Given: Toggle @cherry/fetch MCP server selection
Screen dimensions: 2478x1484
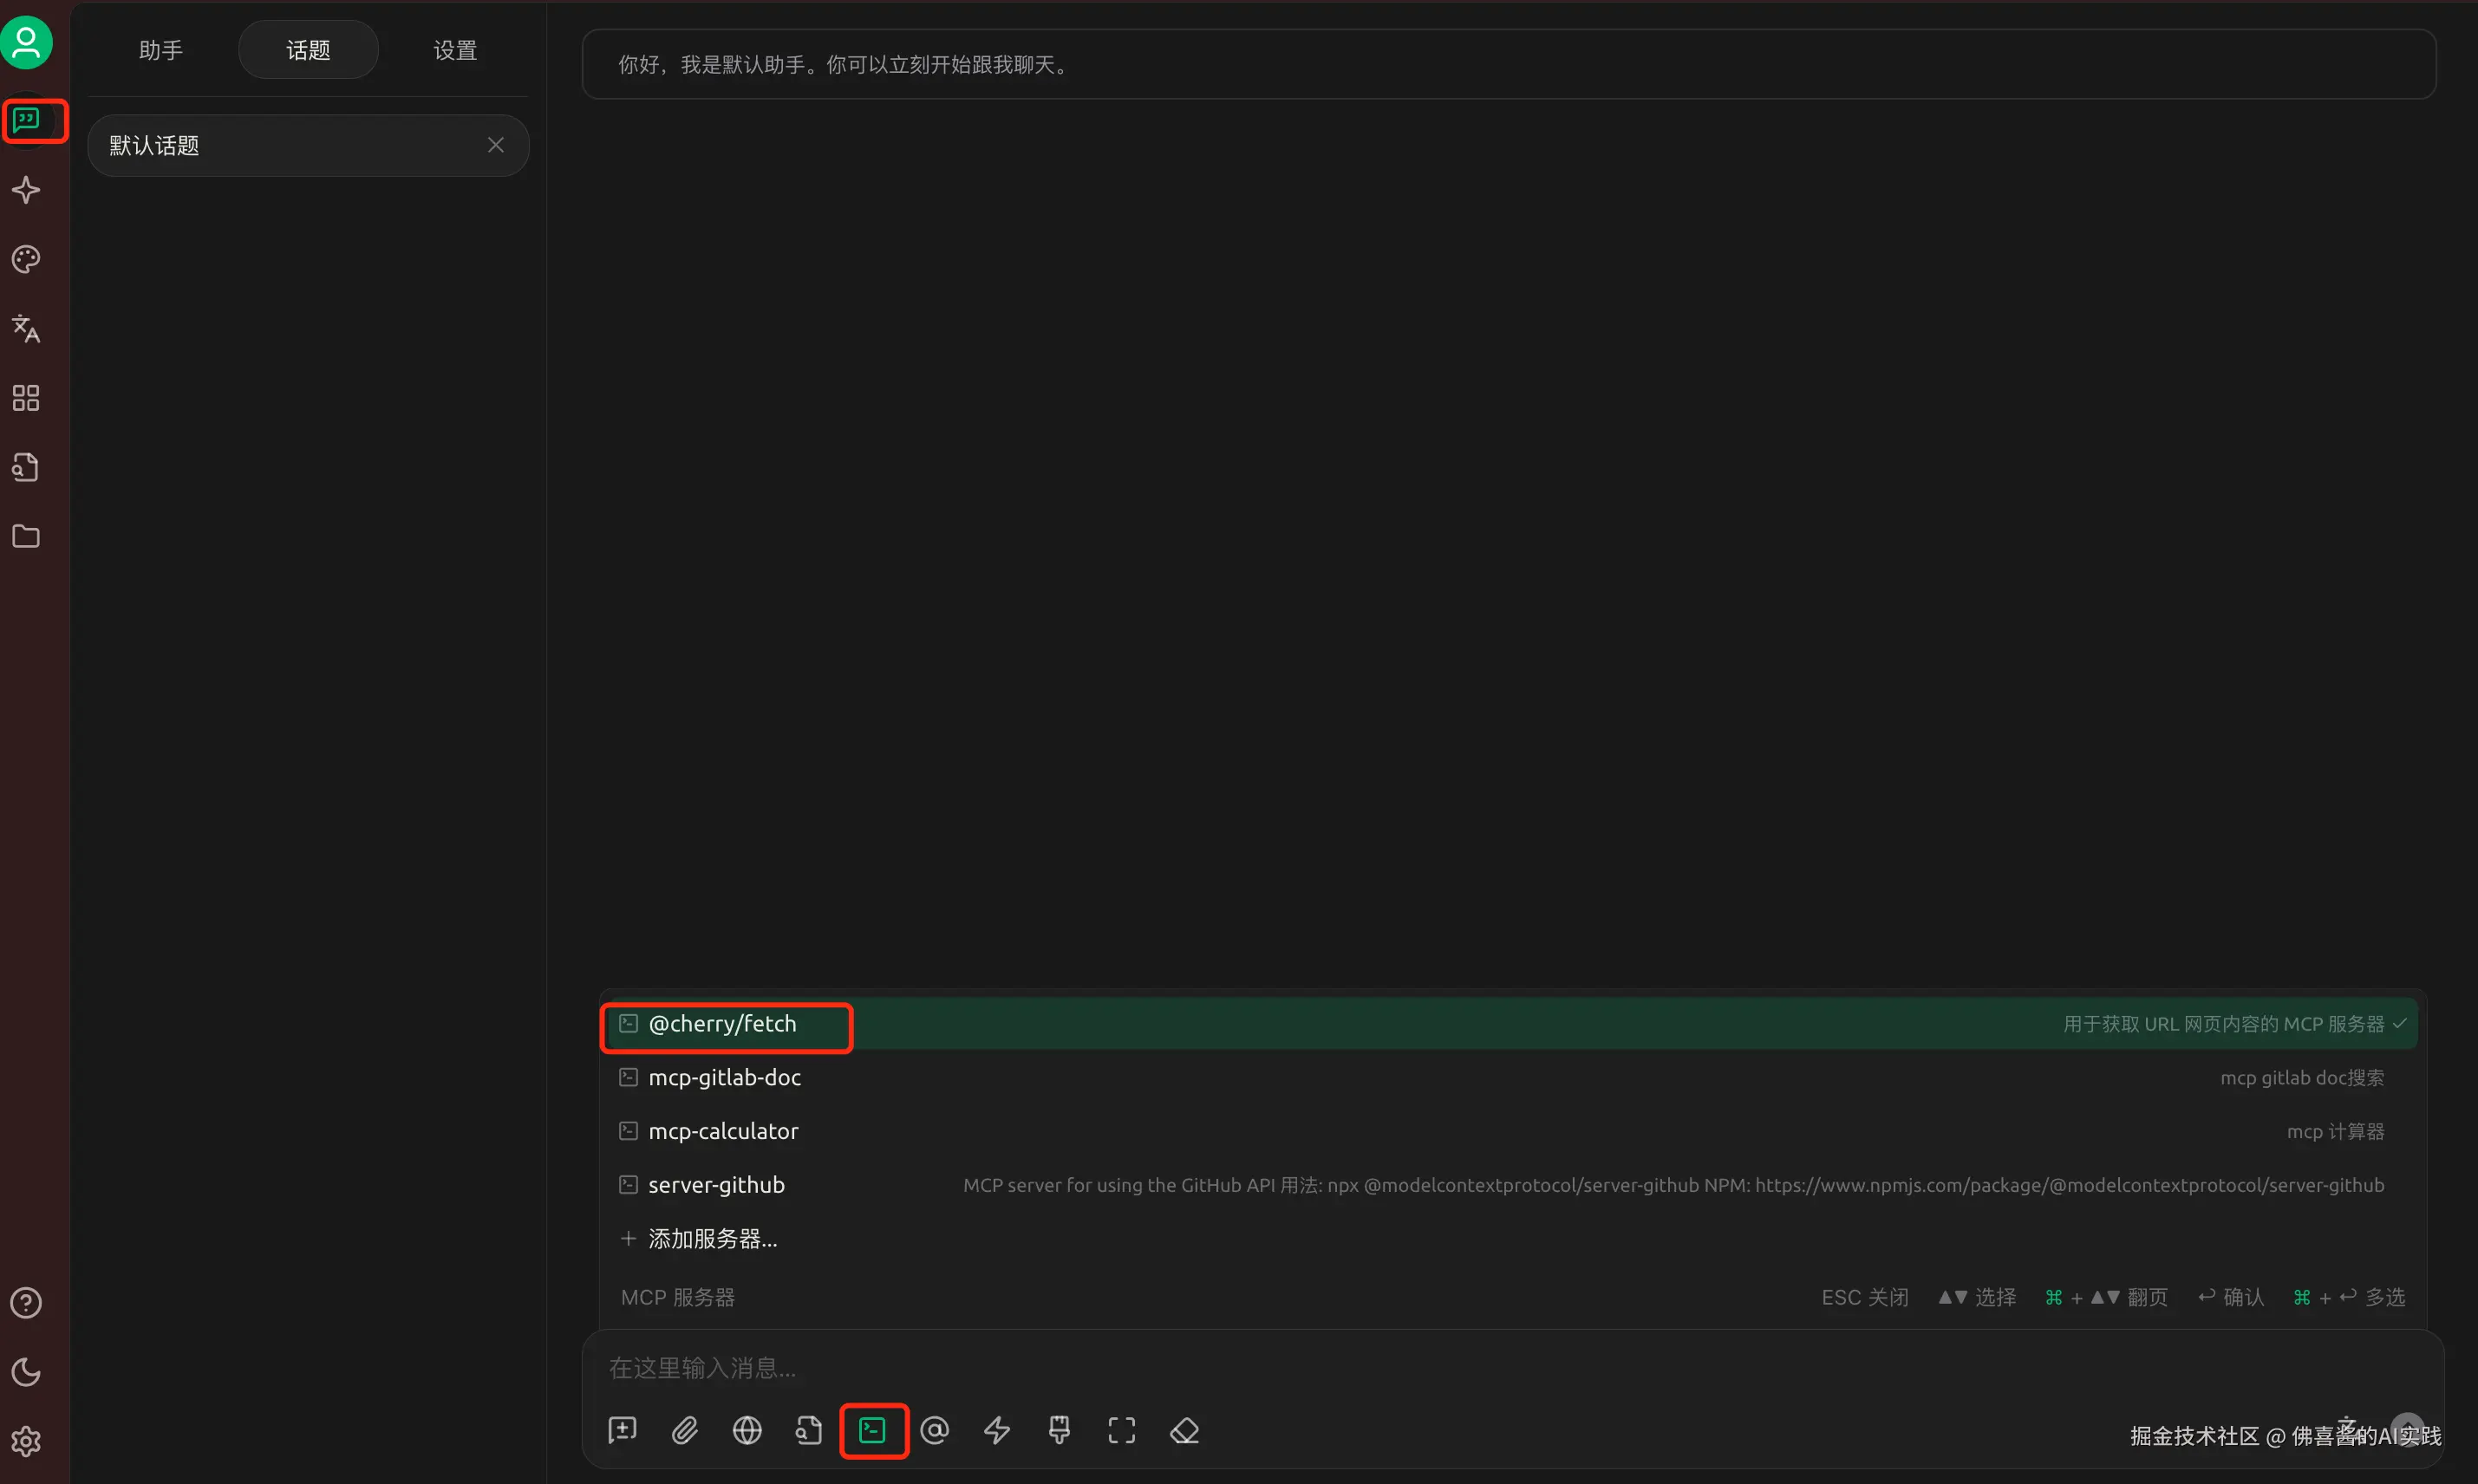Looking at the screenshot, I should click(723, 1024).
